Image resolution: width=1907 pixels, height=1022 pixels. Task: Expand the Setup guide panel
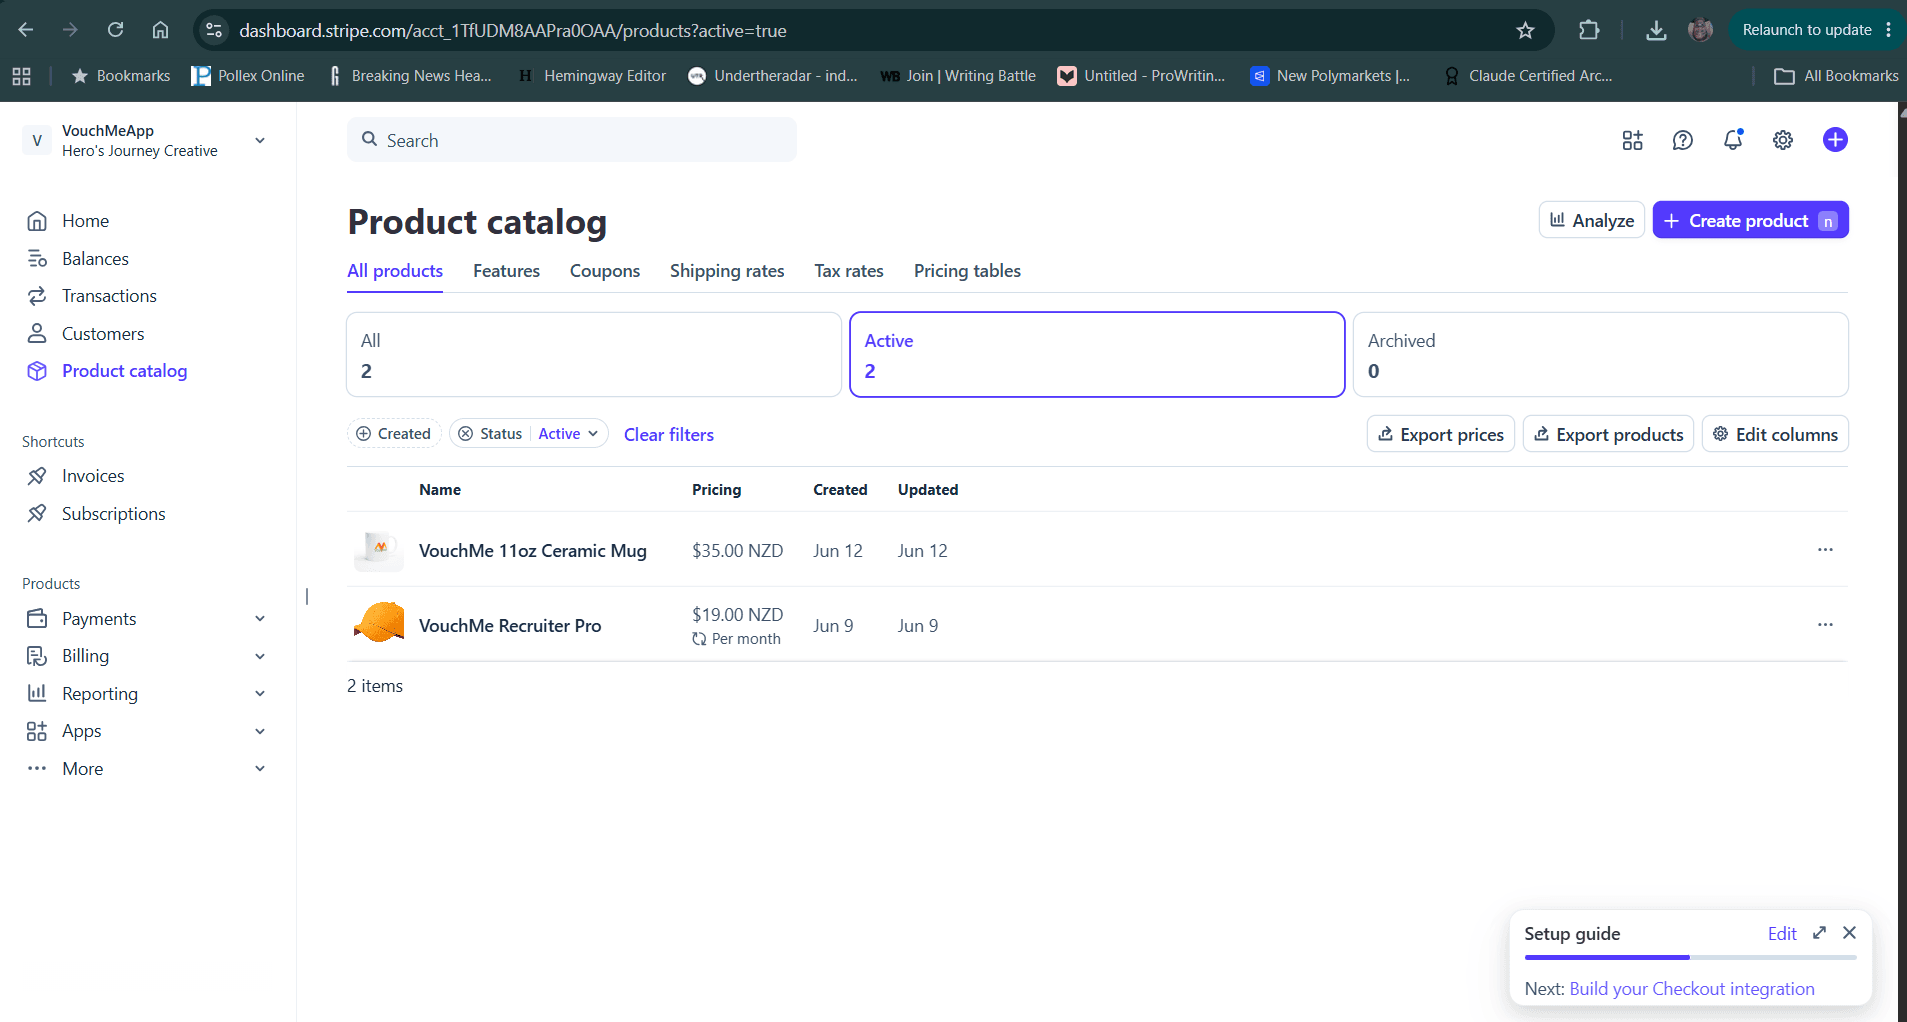(x=1819, y=933)
